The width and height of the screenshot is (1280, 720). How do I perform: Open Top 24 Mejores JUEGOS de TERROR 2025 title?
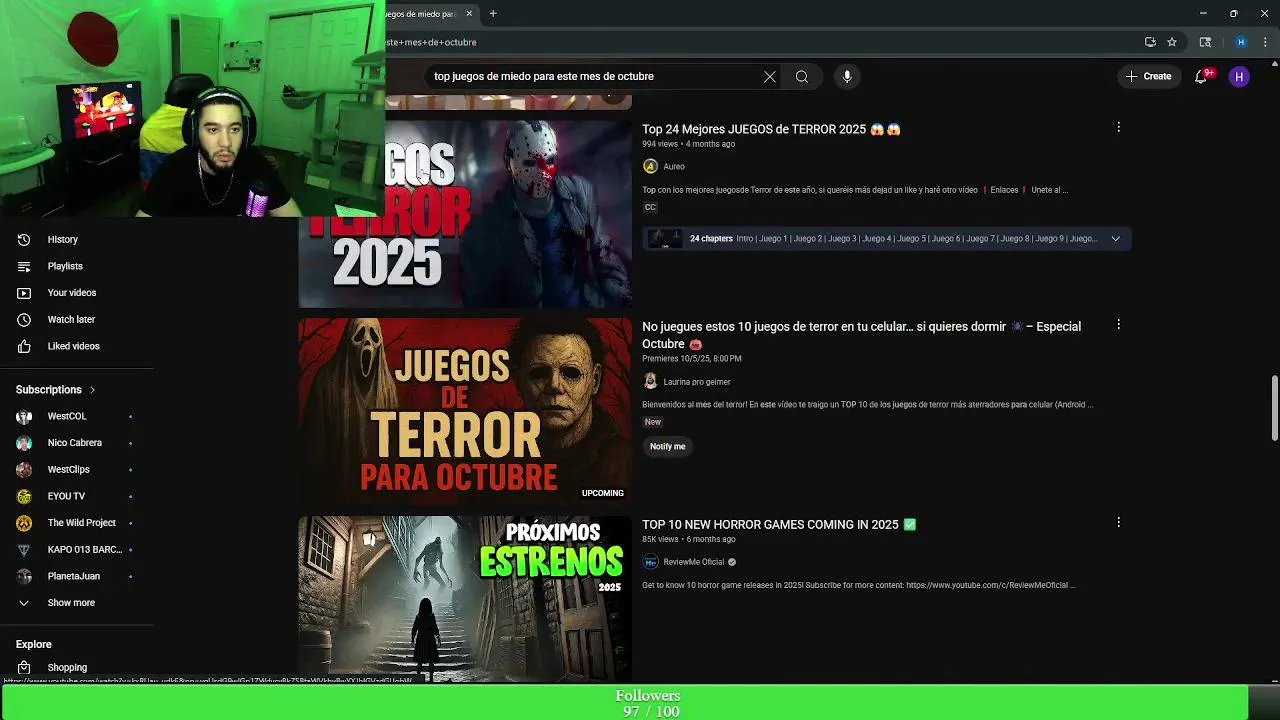[771, 129]
